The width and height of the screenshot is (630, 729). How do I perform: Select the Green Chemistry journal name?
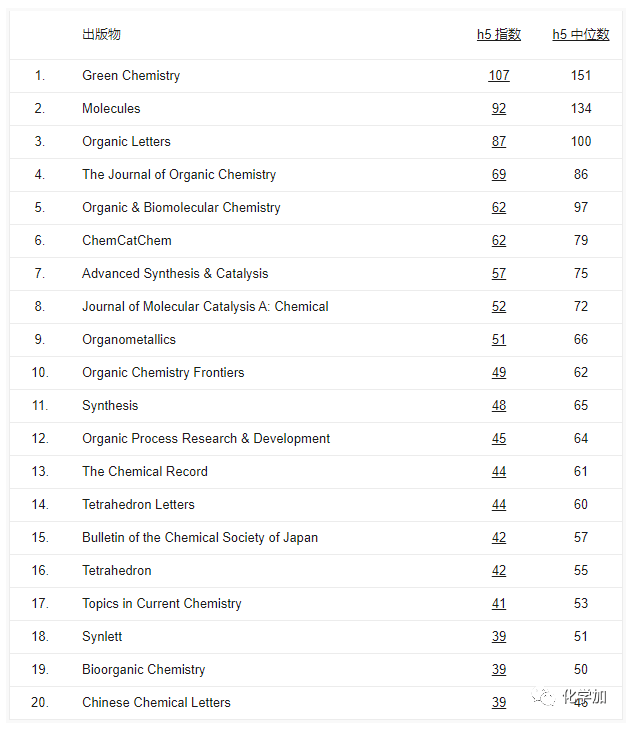tap(131, 76)
